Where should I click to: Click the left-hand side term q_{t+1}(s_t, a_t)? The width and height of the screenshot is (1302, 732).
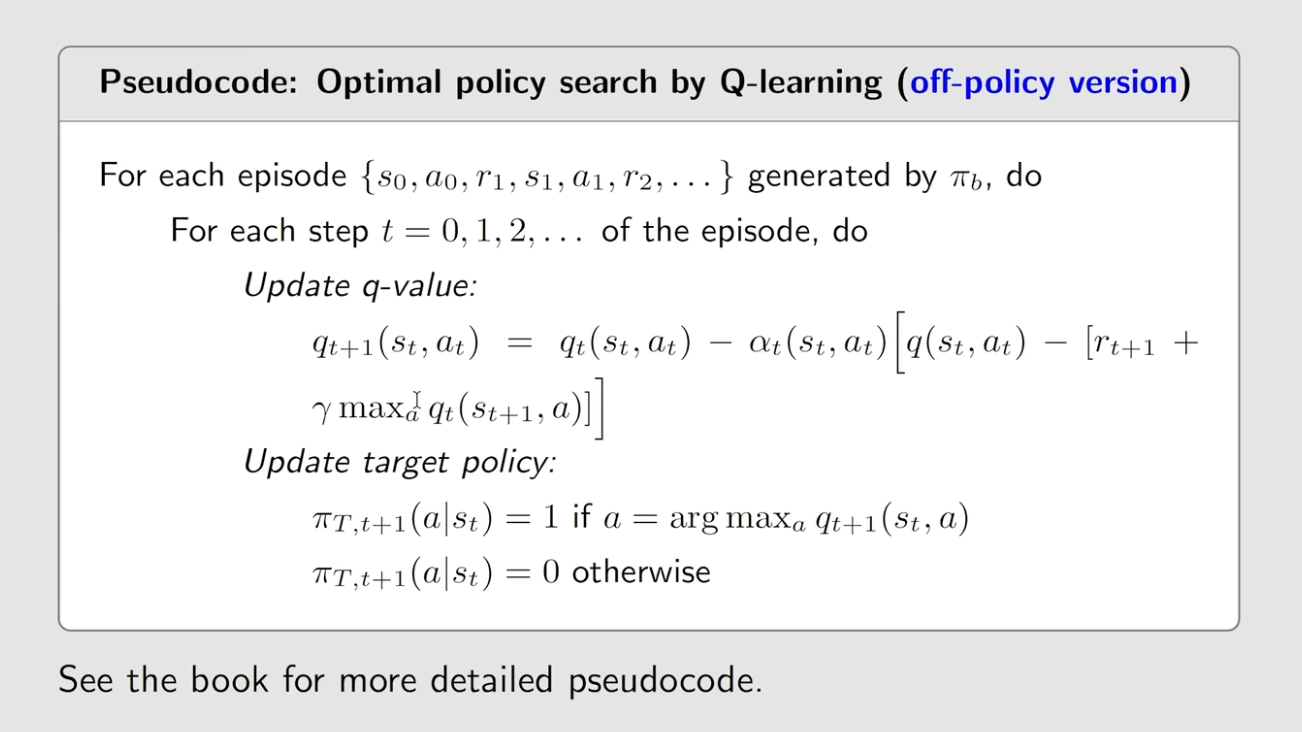(x=395, y=344)
